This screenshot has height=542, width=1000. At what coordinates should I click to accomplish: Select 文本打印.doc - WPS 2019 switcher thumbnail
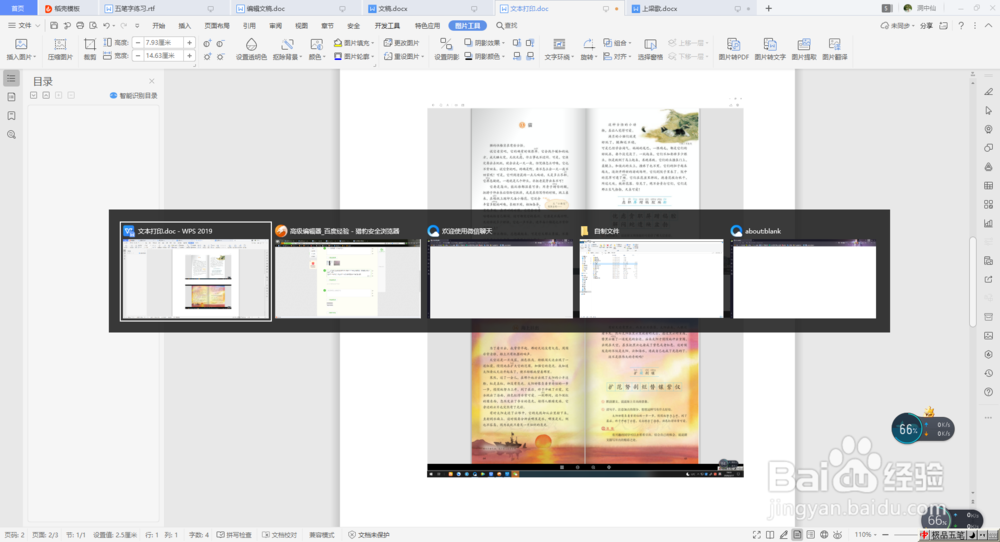click(196, 271)
